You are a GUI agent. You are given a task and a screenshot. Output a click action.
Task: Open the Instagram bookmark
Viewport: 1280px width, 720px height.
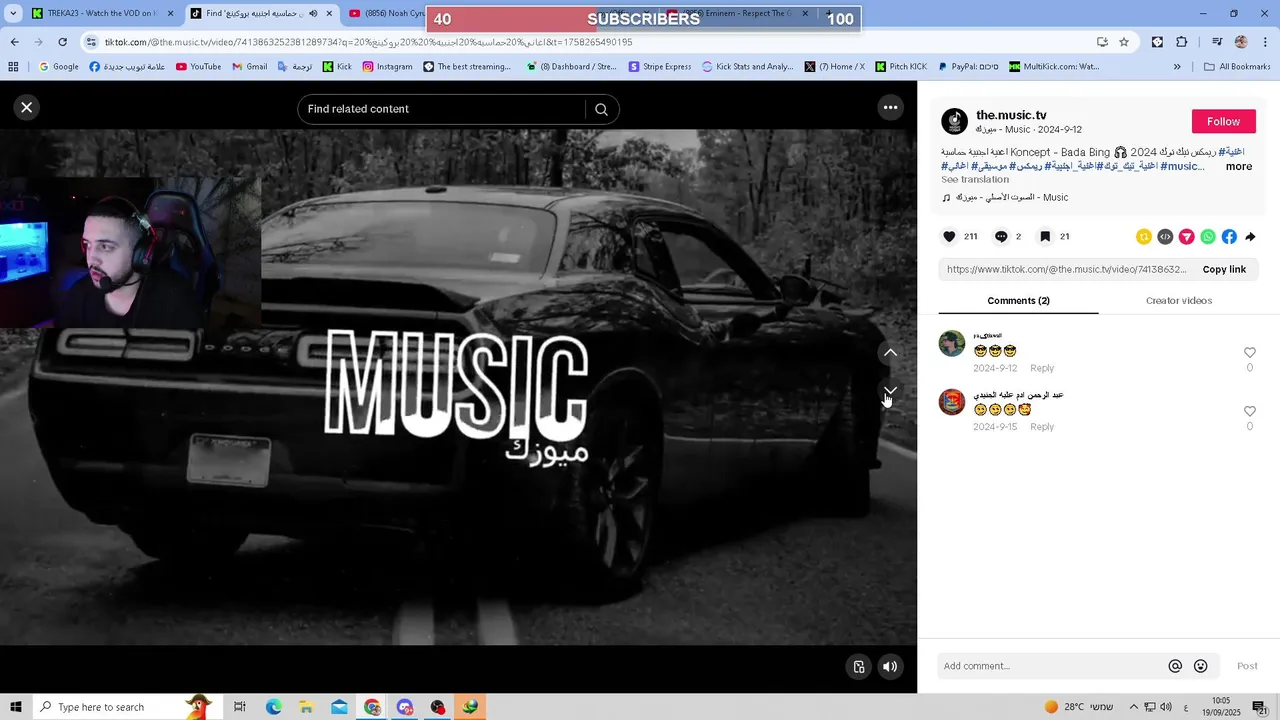387,67
